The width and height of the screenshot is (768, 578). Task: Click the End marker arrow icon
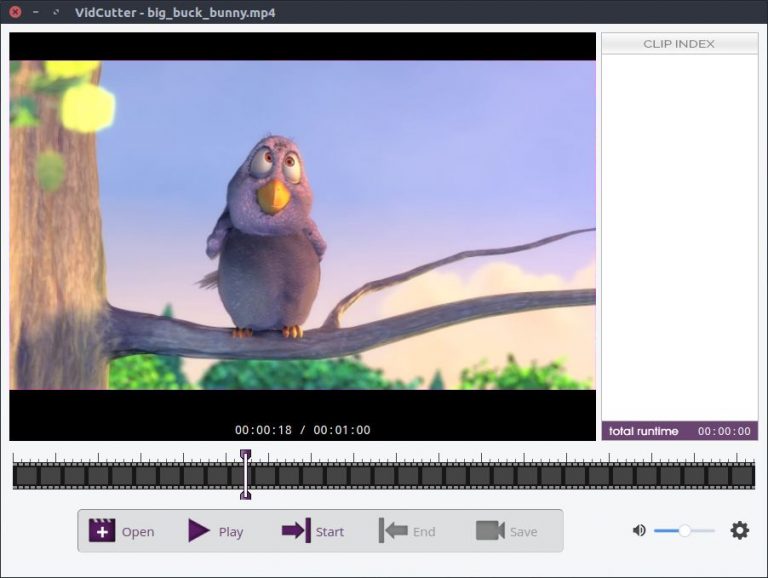(393, 531)
